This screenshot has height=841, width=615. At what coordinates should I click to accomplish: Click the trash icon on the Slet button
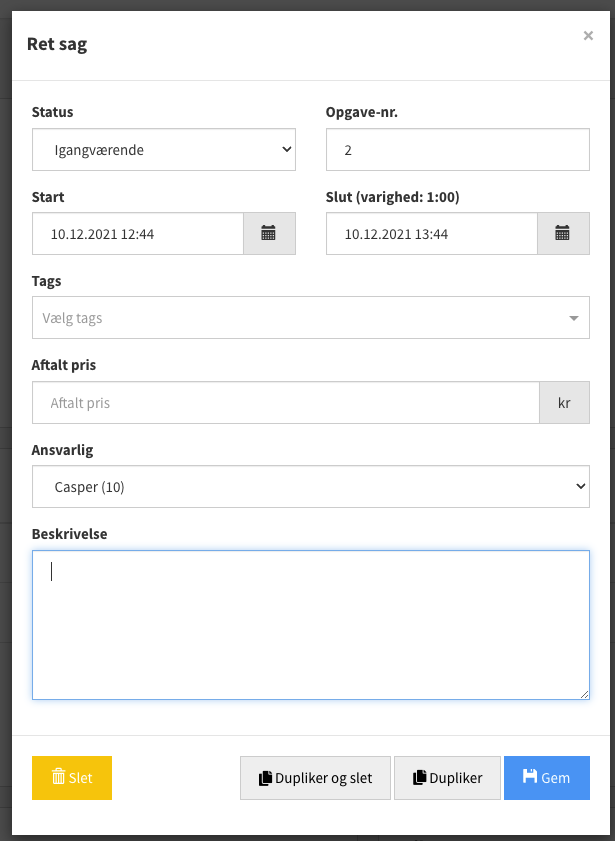[x=58, y=776]
